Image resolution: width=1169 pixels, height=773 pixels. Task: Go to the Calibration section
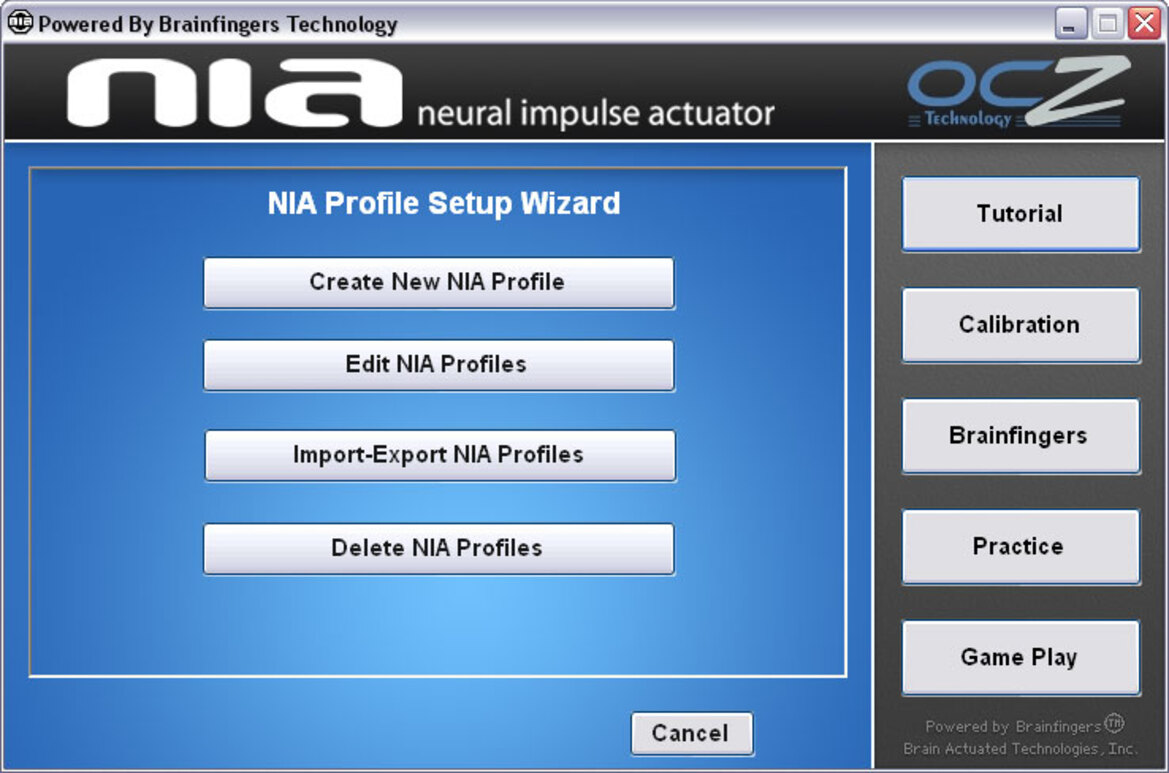[x=1021, y=325]
